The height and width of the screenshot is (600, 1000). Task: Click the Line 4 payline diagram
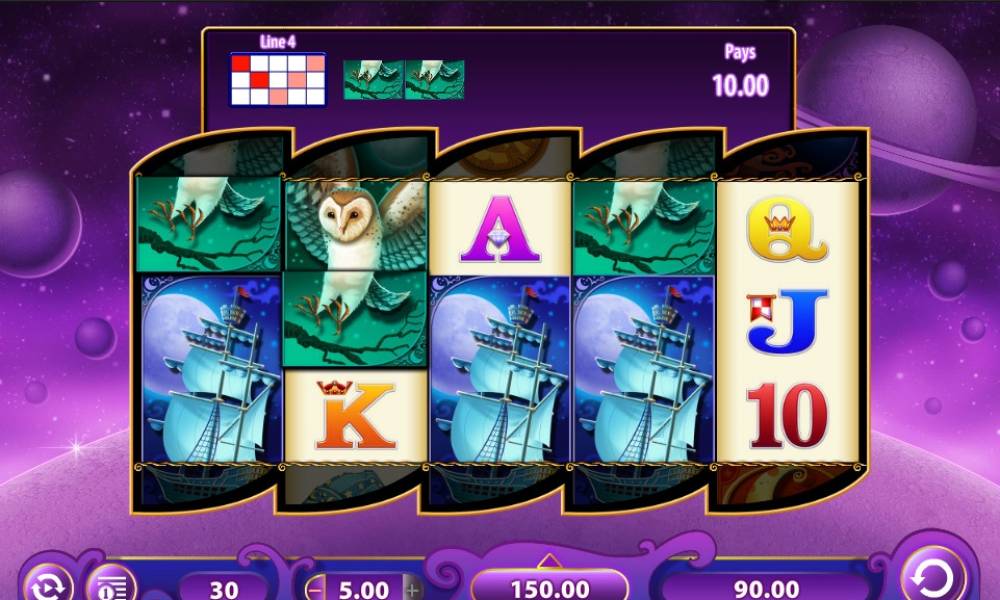coord(277,79)
